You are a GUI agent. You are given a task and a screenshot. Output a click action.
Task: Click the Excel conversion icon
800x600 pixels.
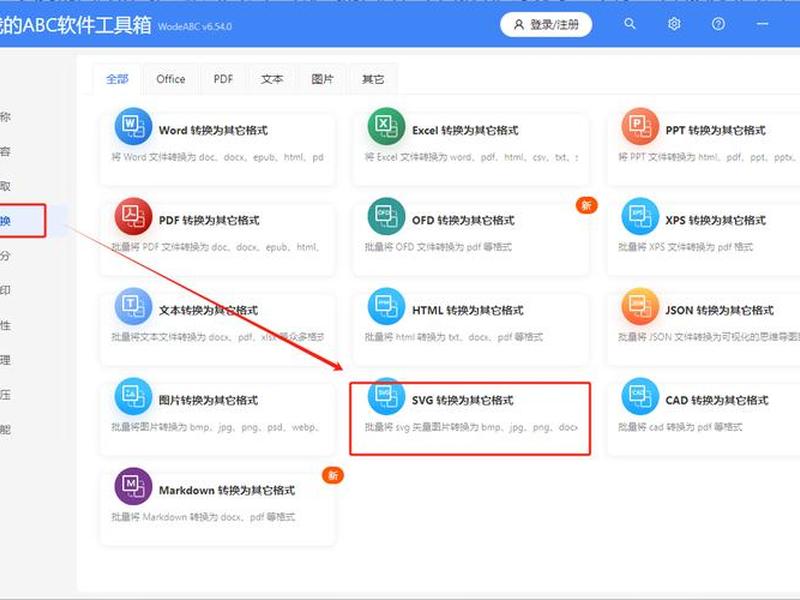pos(386,126)
